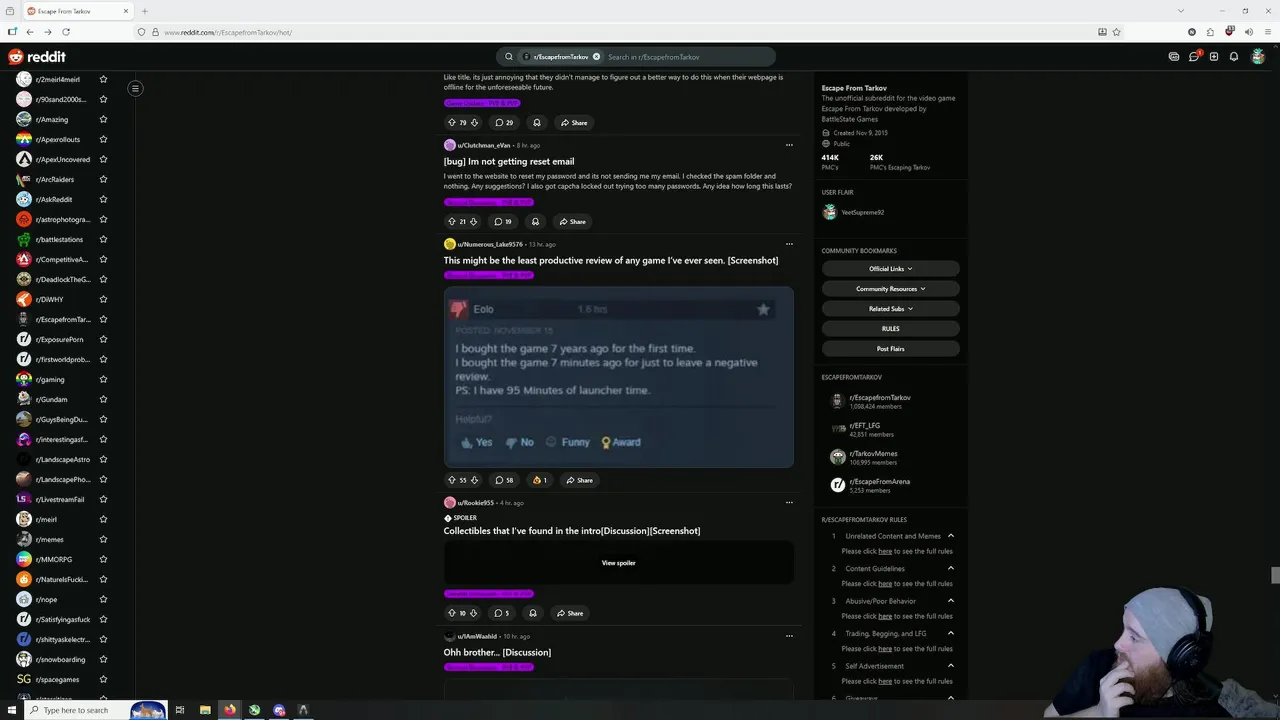Screen dimensions: 1280x720
Task: Open the r/TarkovMemes related community
Action: click(875, 454)
